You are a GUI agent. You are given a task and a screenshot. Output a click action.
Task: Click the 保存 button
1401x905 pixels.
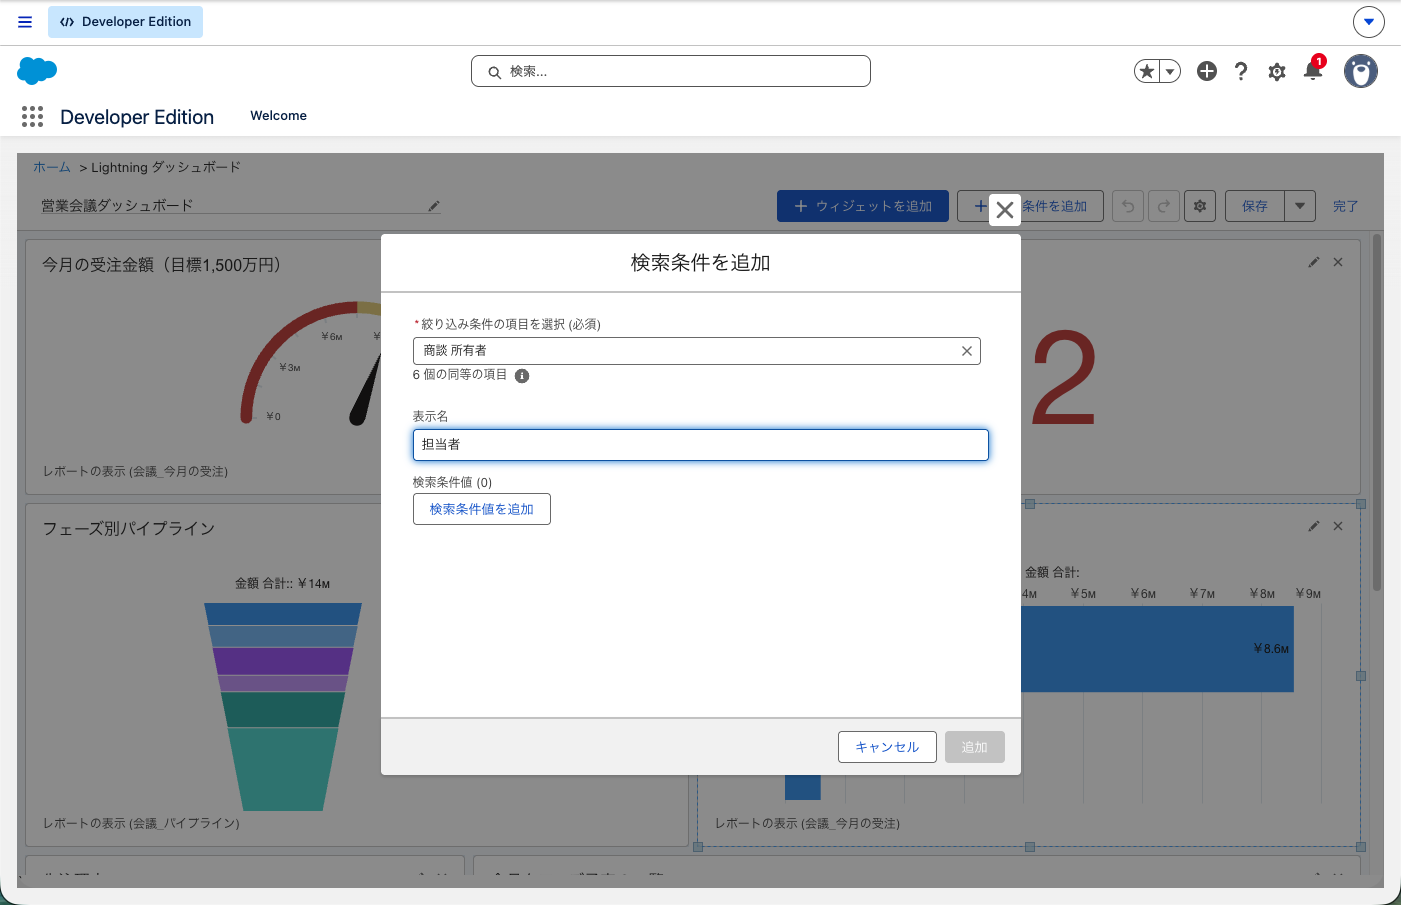[1255, 206]
